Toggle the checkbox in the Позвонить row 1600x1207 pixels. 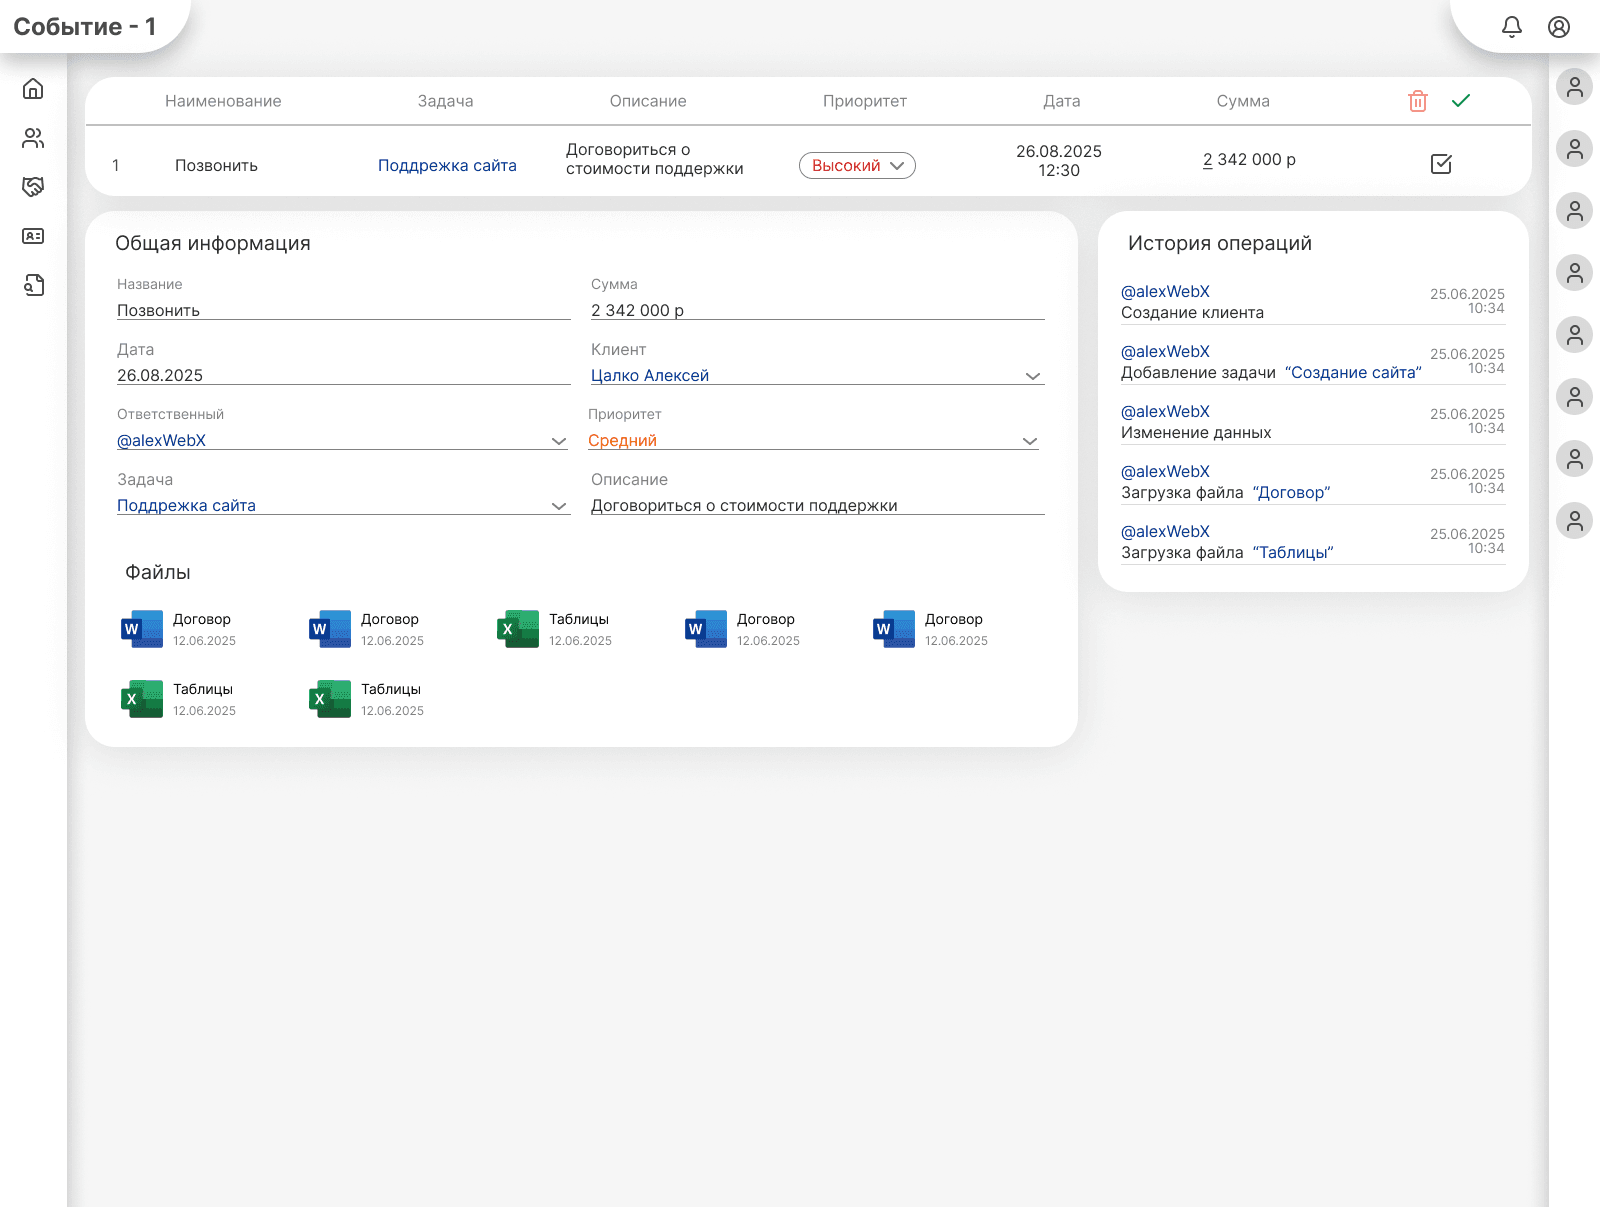[1441, 164]
